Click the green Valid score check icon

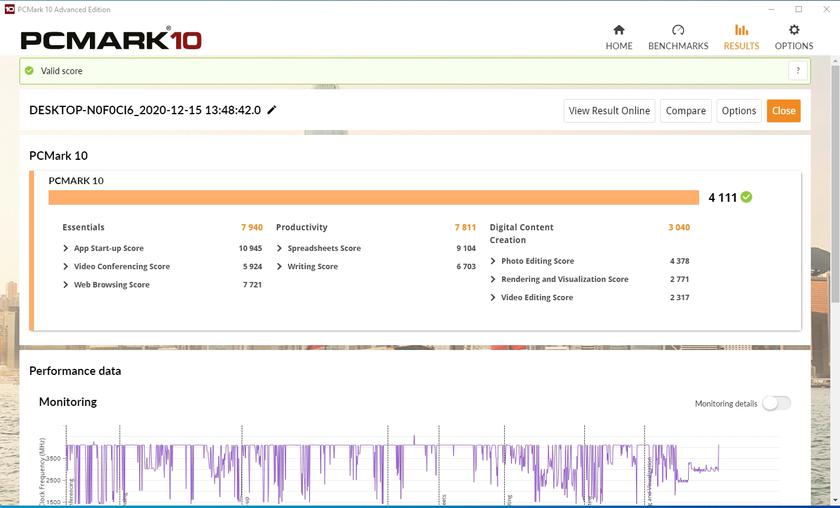pos(30,71)
